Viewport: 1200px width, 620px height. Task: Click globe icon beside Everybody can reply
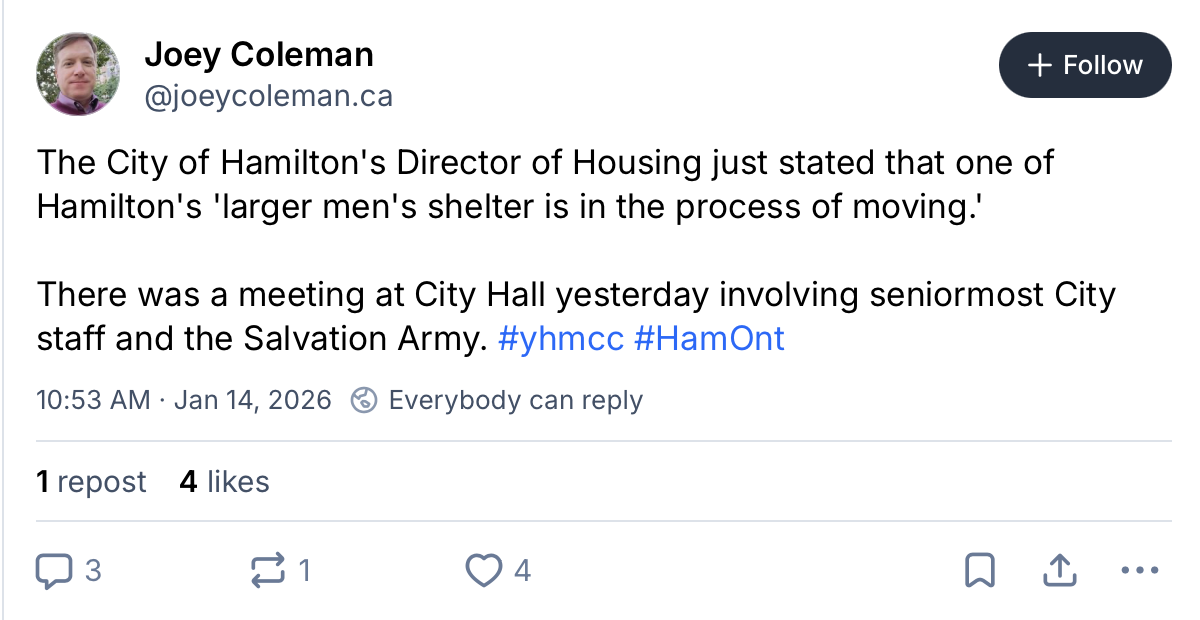coord(364,401)
